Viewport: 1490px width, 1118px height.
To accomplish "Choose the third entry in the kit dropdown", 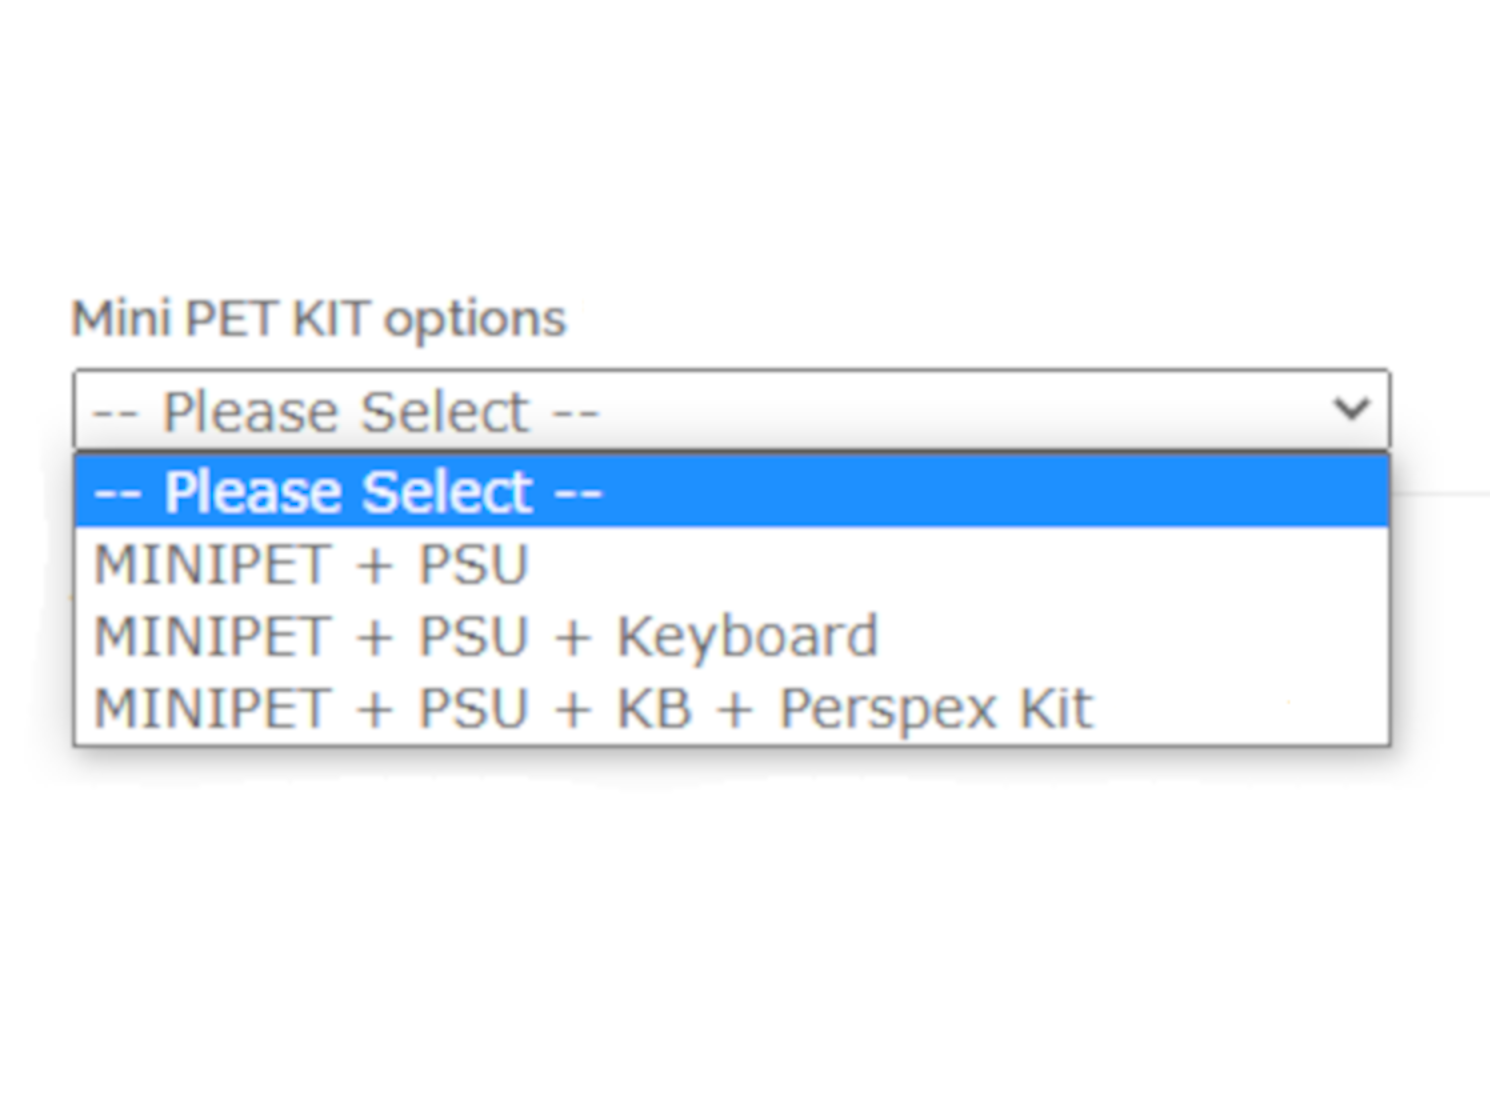I will tap(485, 636).
